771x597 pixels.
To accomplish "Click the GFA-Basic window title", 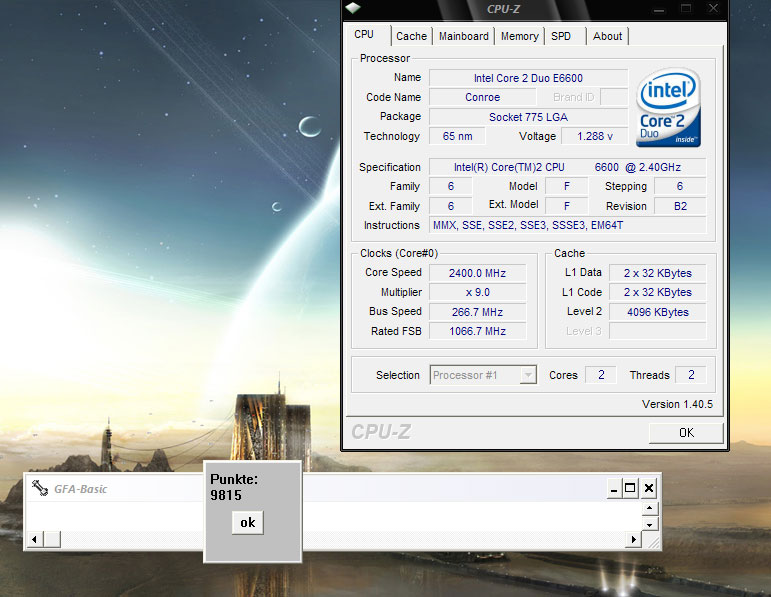I will (81, 489).
